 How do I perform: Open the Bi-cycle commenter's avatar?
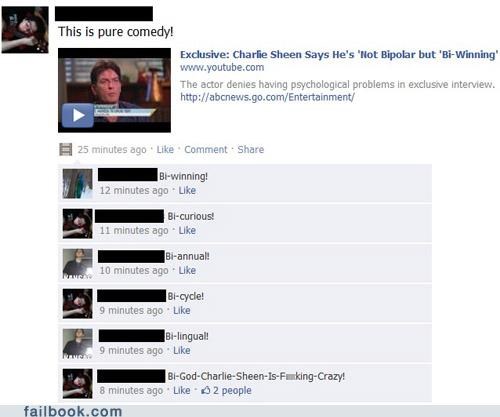tap(78, 304)
